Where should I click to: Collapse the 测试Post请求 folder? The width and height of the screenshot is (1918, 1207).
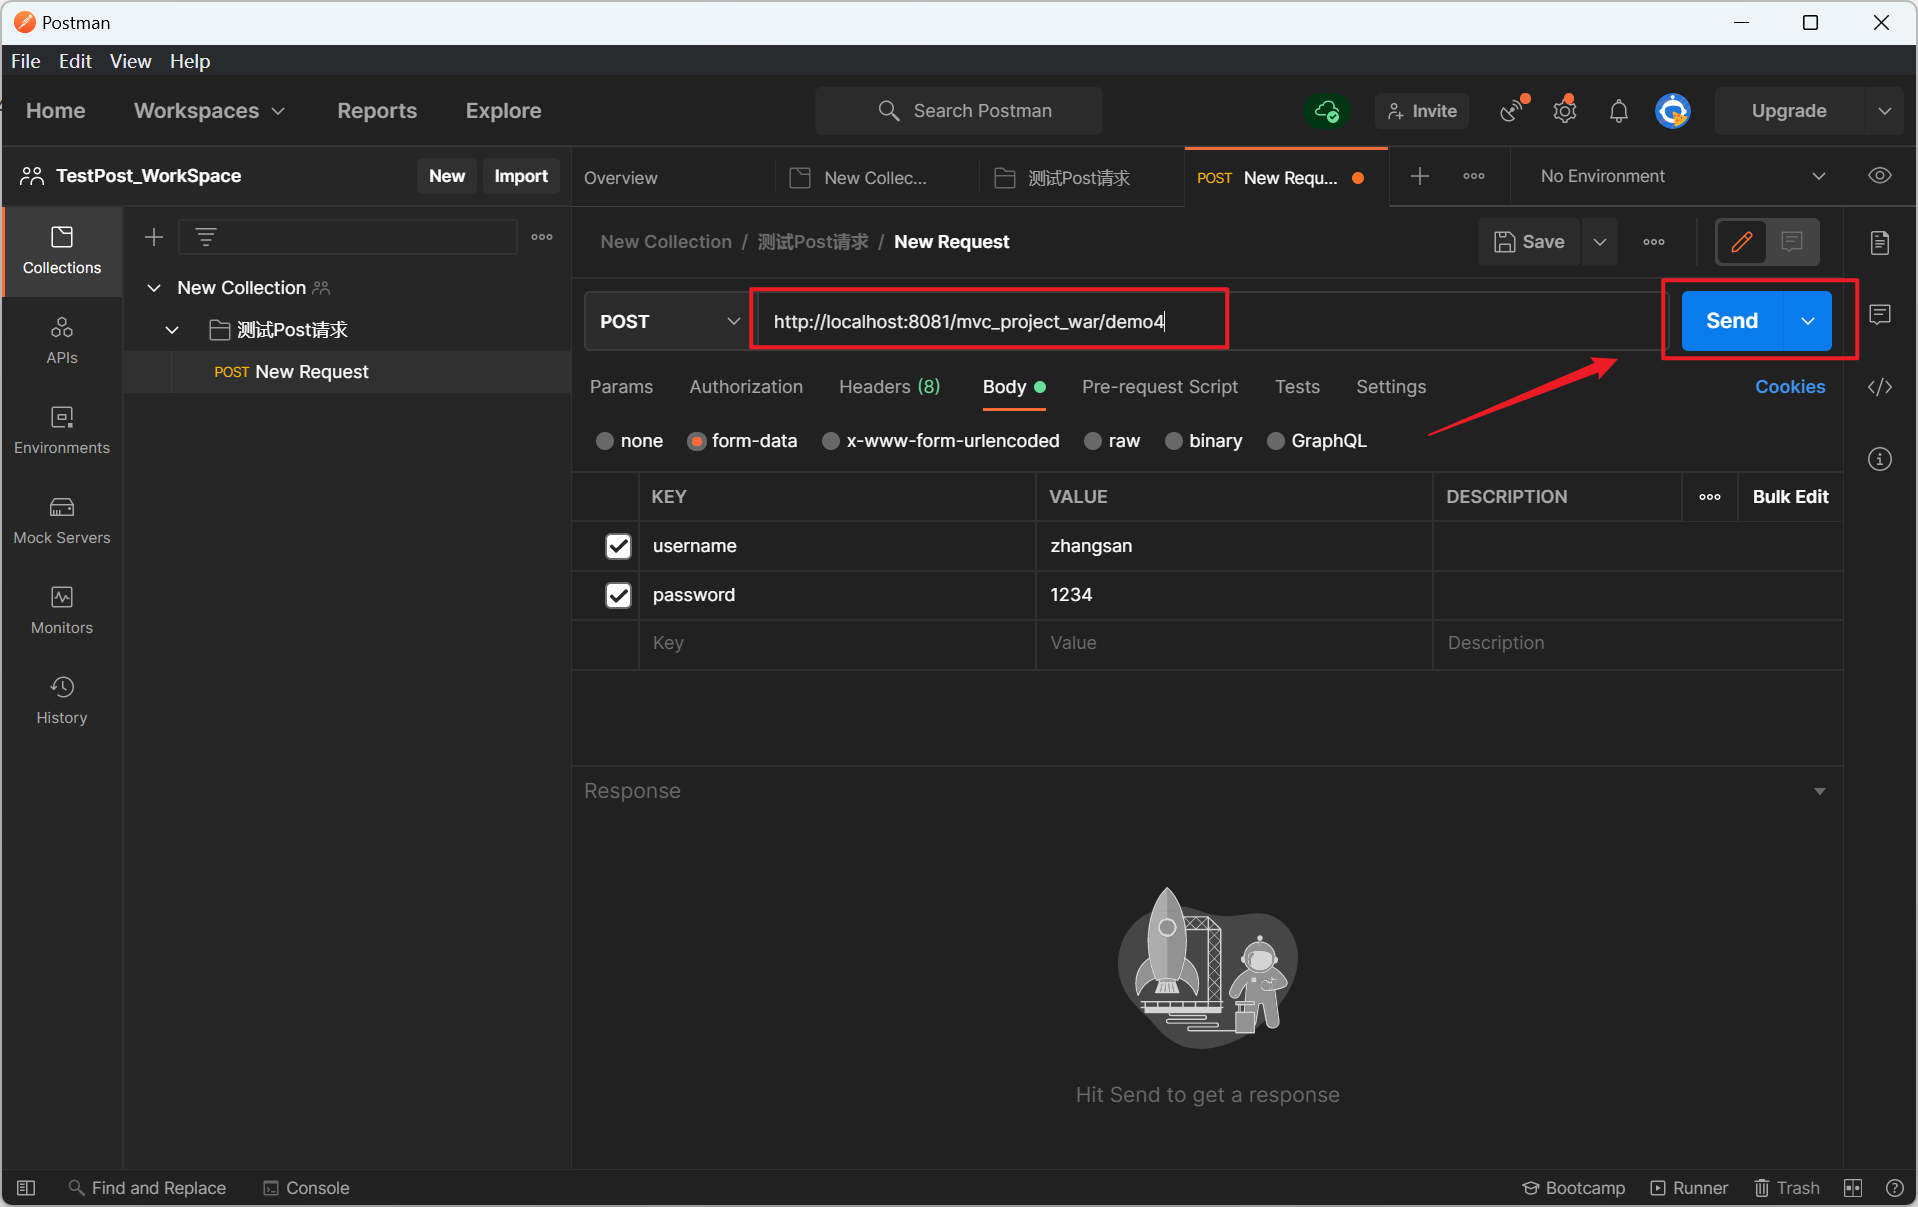pyautogui.click(x=172, y=330)
